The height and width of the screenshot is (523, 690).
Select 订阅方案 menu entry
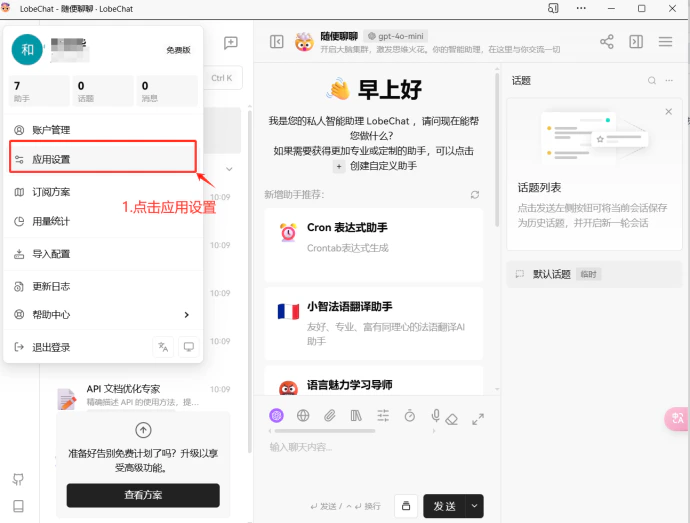pos(103,192)
